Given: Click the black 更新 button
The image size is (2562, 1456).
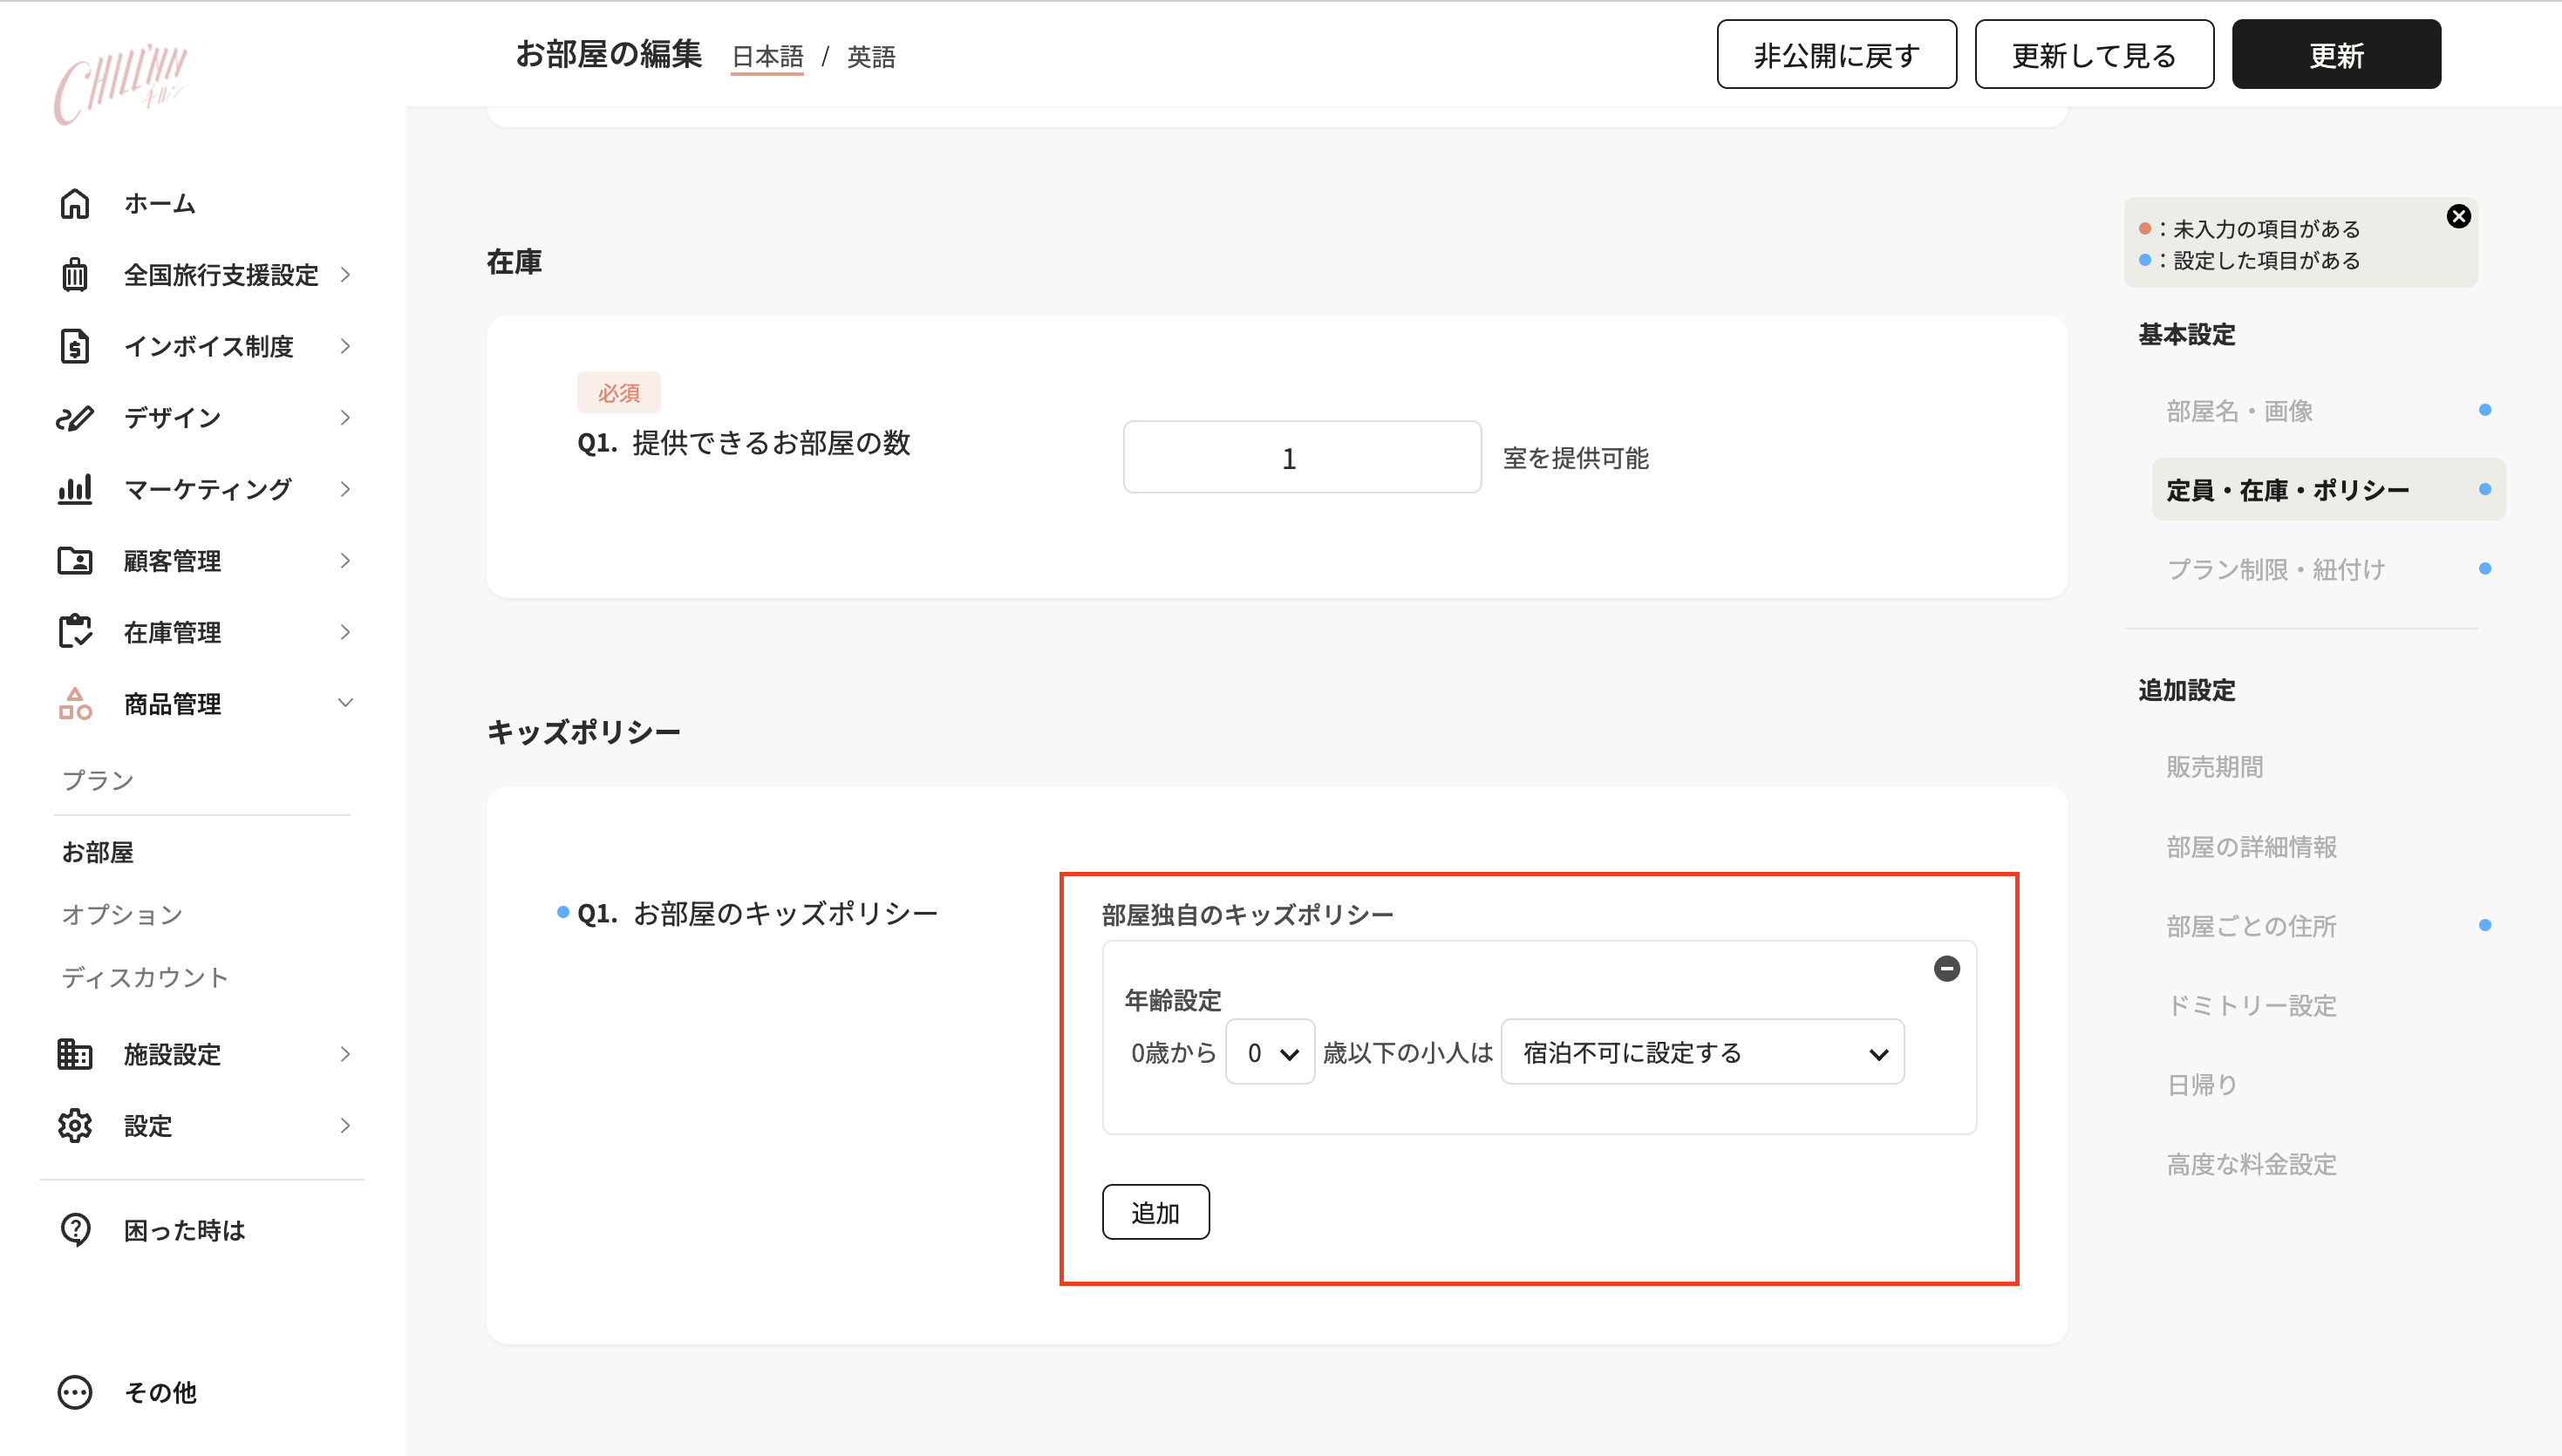Looking at the screenshot, I should click(x=2336, y=56).
